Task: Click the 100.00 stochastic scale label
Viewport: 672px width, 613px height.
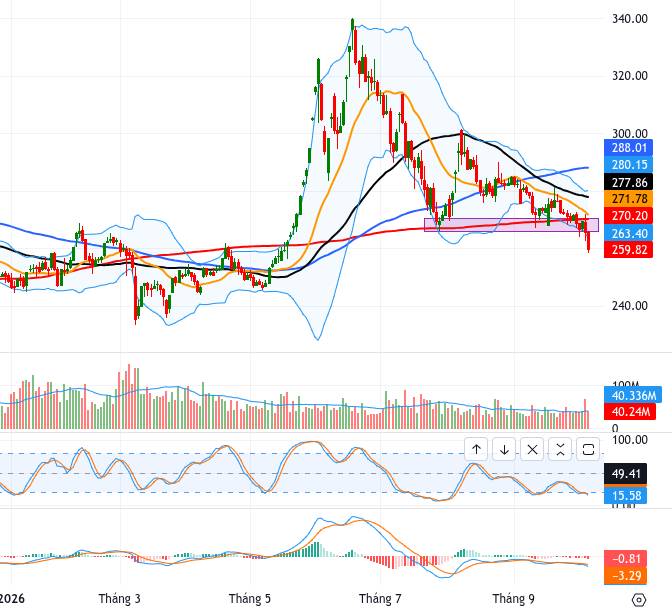Action: [x=630, y=440]
